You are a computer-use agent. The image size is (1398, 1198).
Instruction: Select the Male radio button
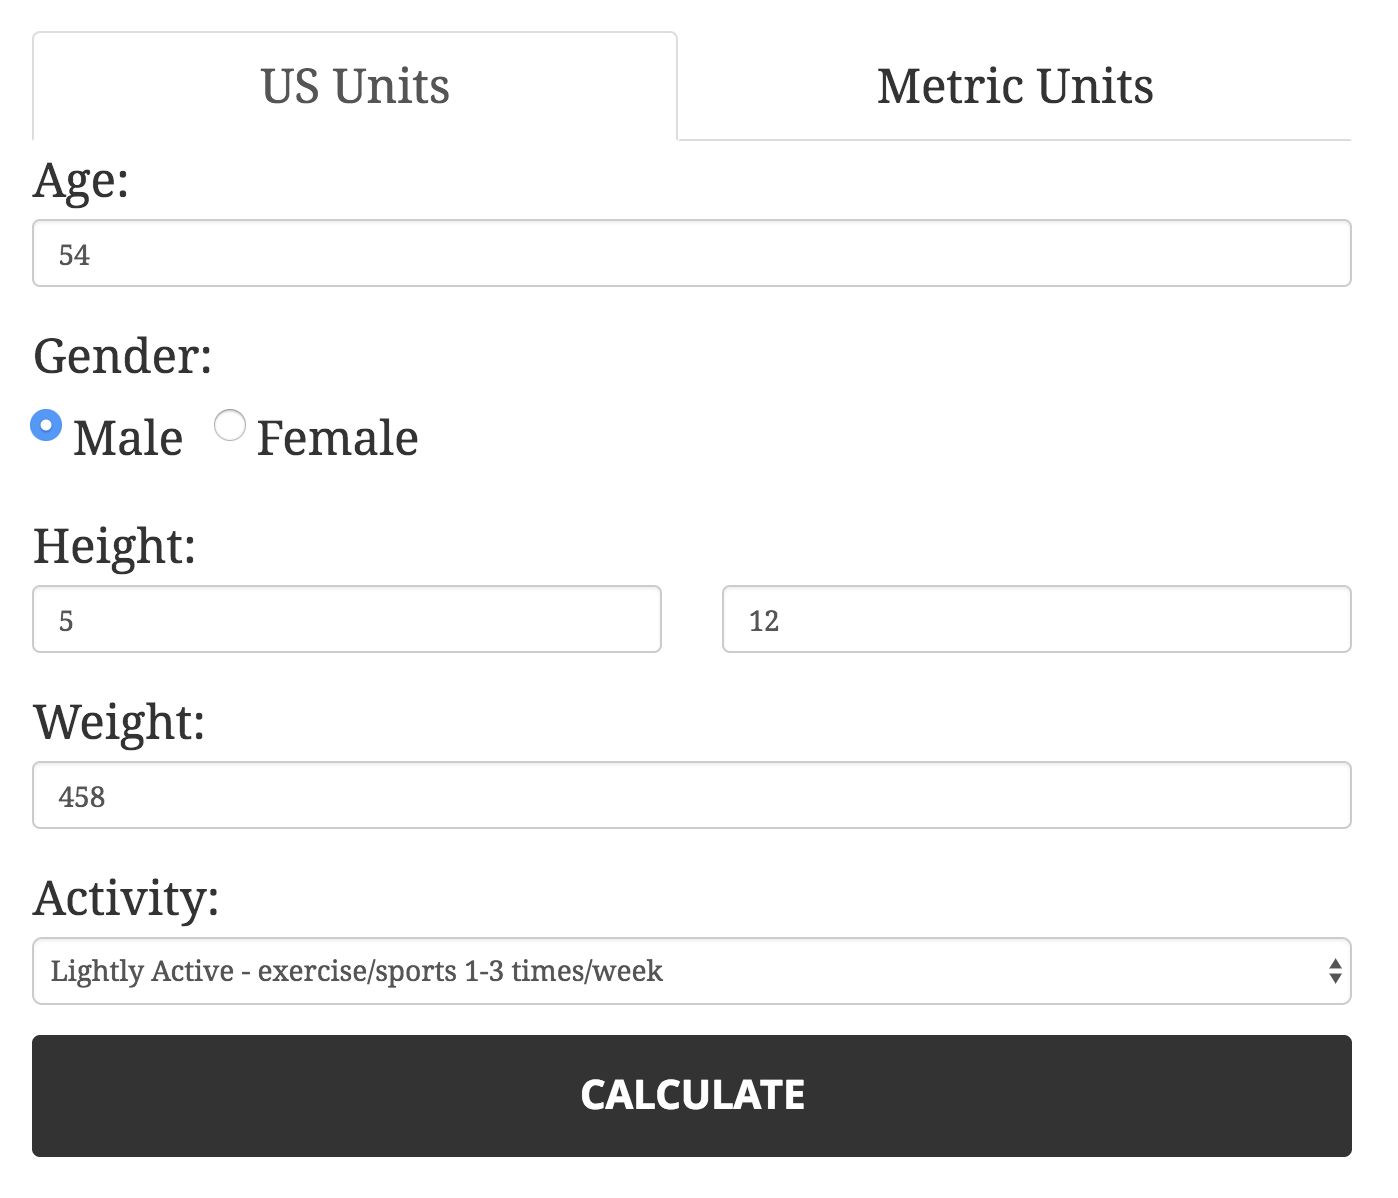46,425
